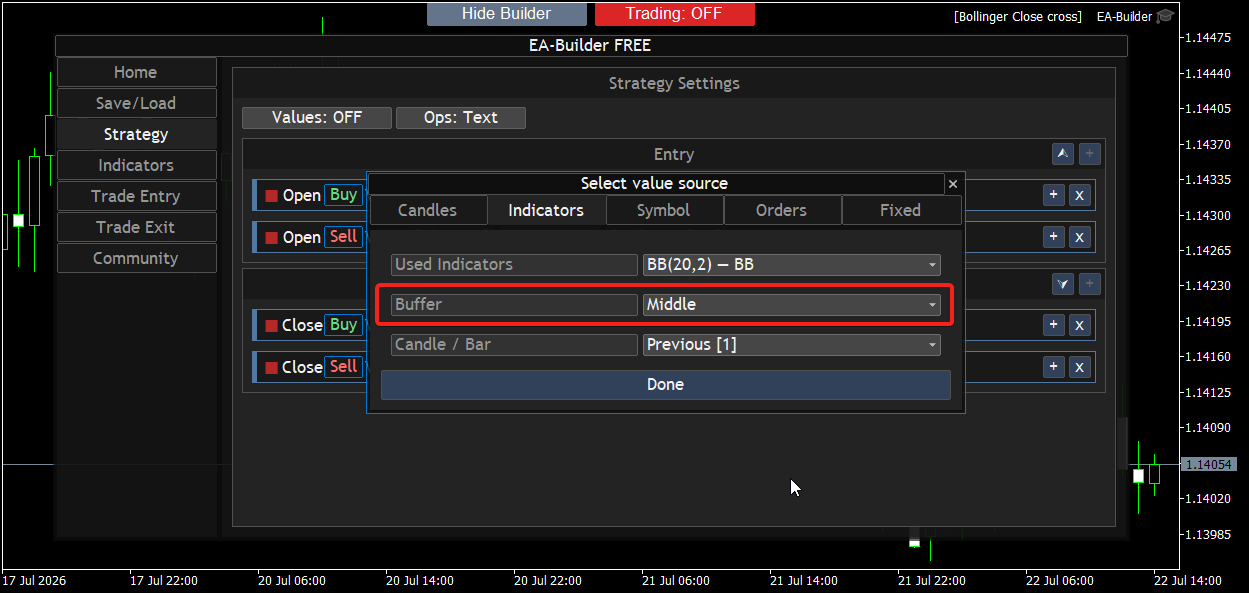Toggle red square on Close Sell row
The height and width of the screenshot is (593, 1249).
pyautogui.click(x=271, y=368)
